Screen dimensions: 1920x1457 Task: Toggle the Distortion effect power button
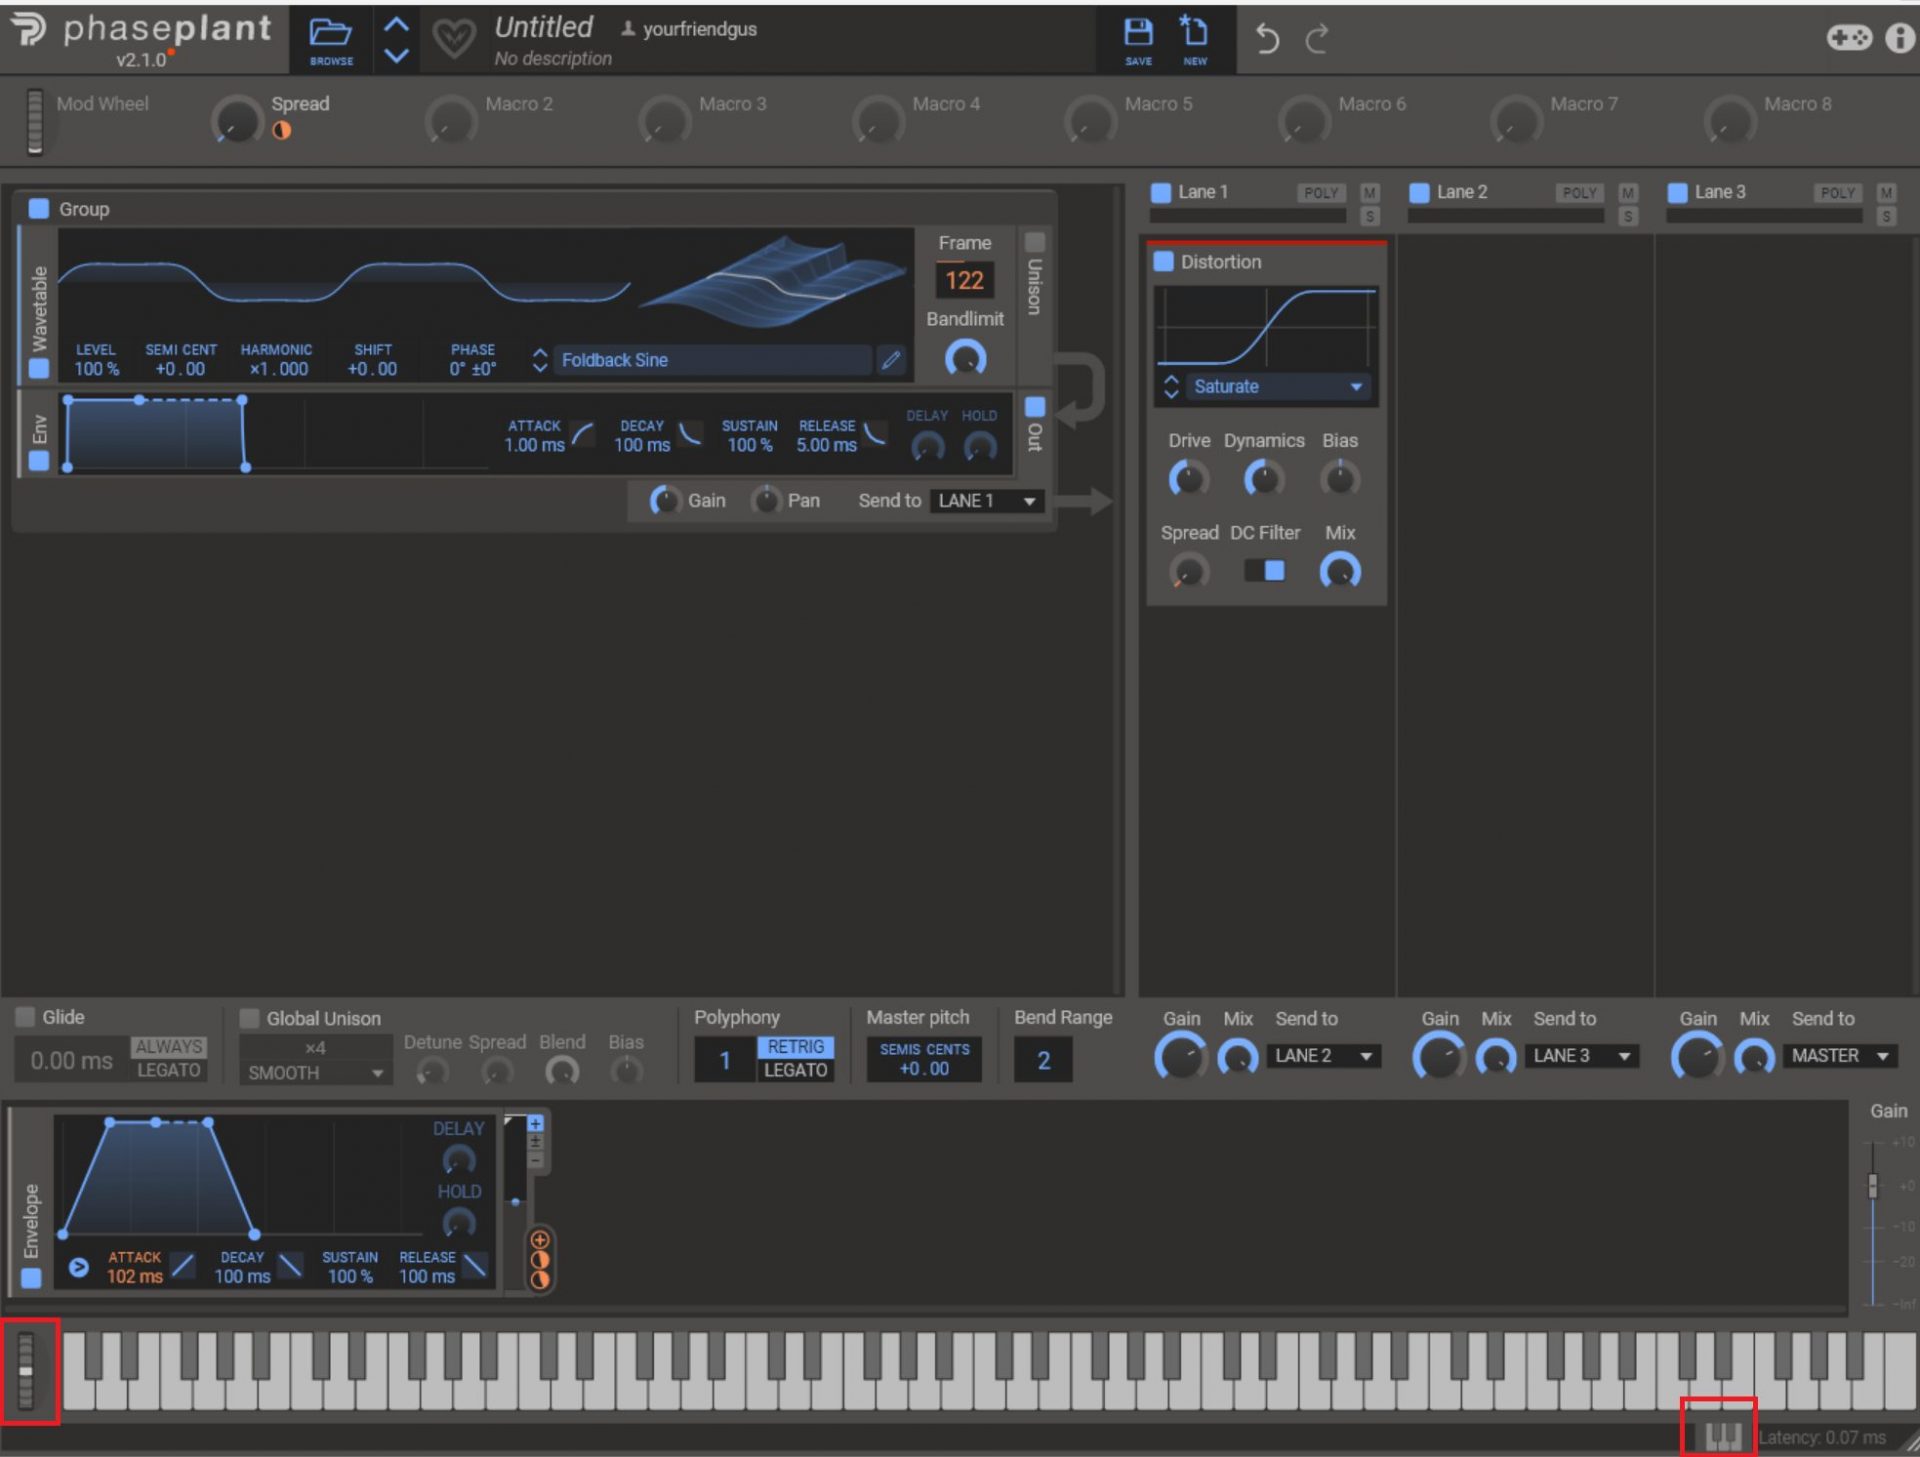coord(1163,261)
